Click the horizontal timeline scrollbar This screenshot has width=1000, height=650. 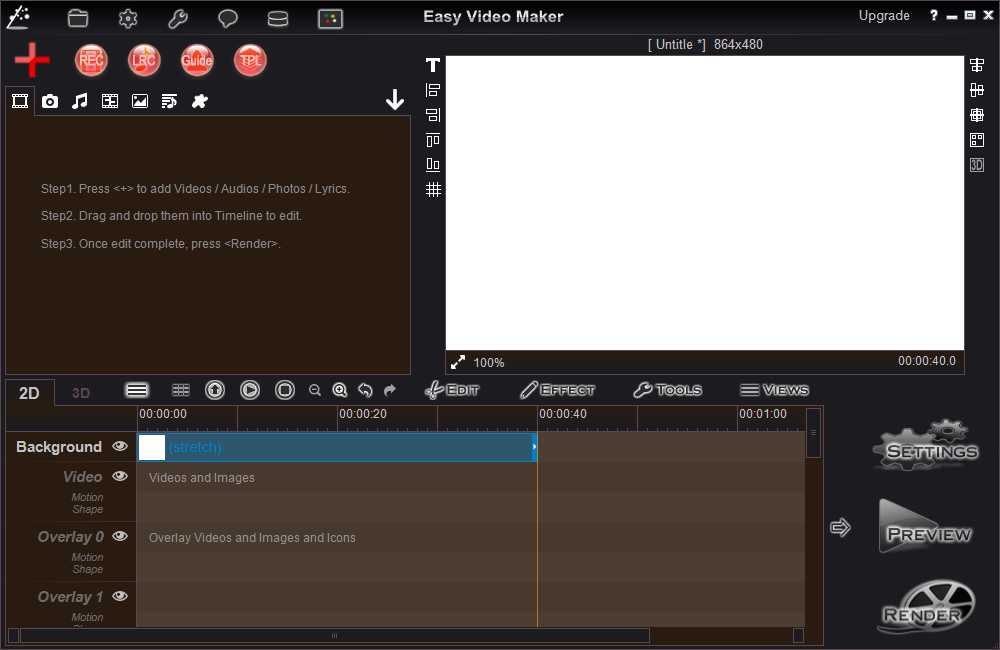[x=335, y=635]
